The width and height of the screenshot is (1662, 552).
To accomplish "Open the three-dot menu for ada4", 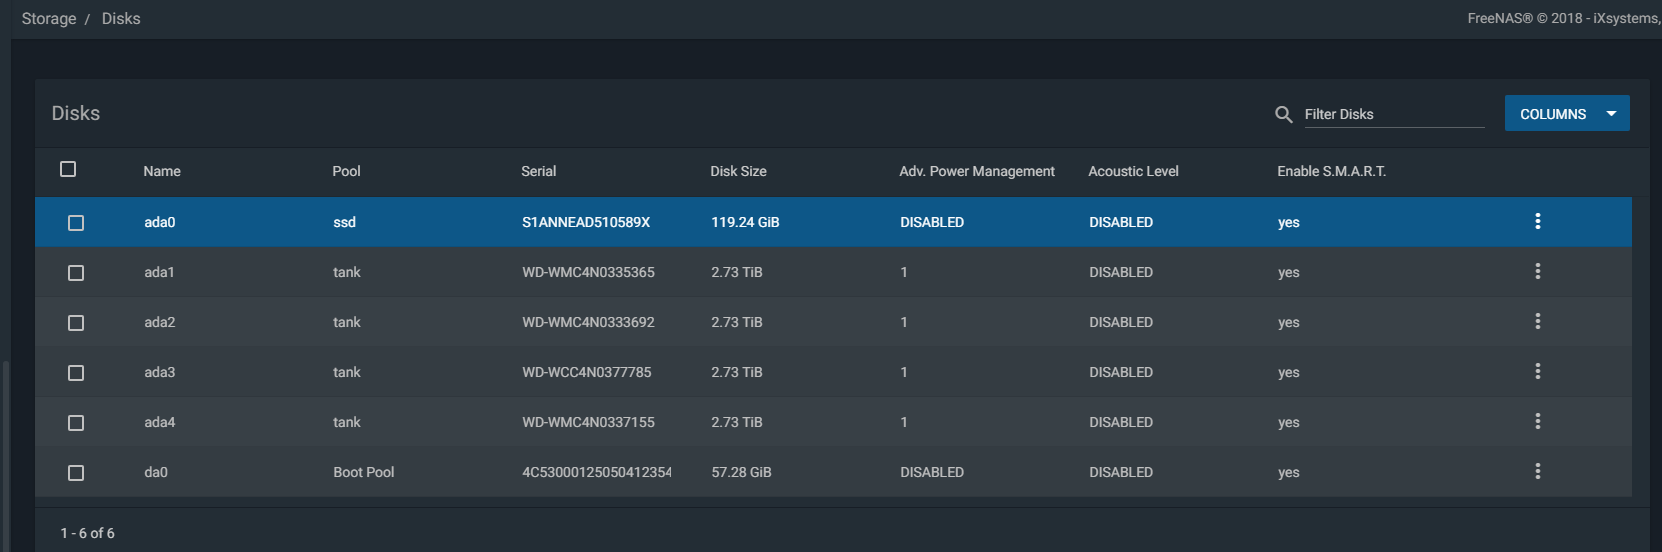I will [x=1537, y=421].
